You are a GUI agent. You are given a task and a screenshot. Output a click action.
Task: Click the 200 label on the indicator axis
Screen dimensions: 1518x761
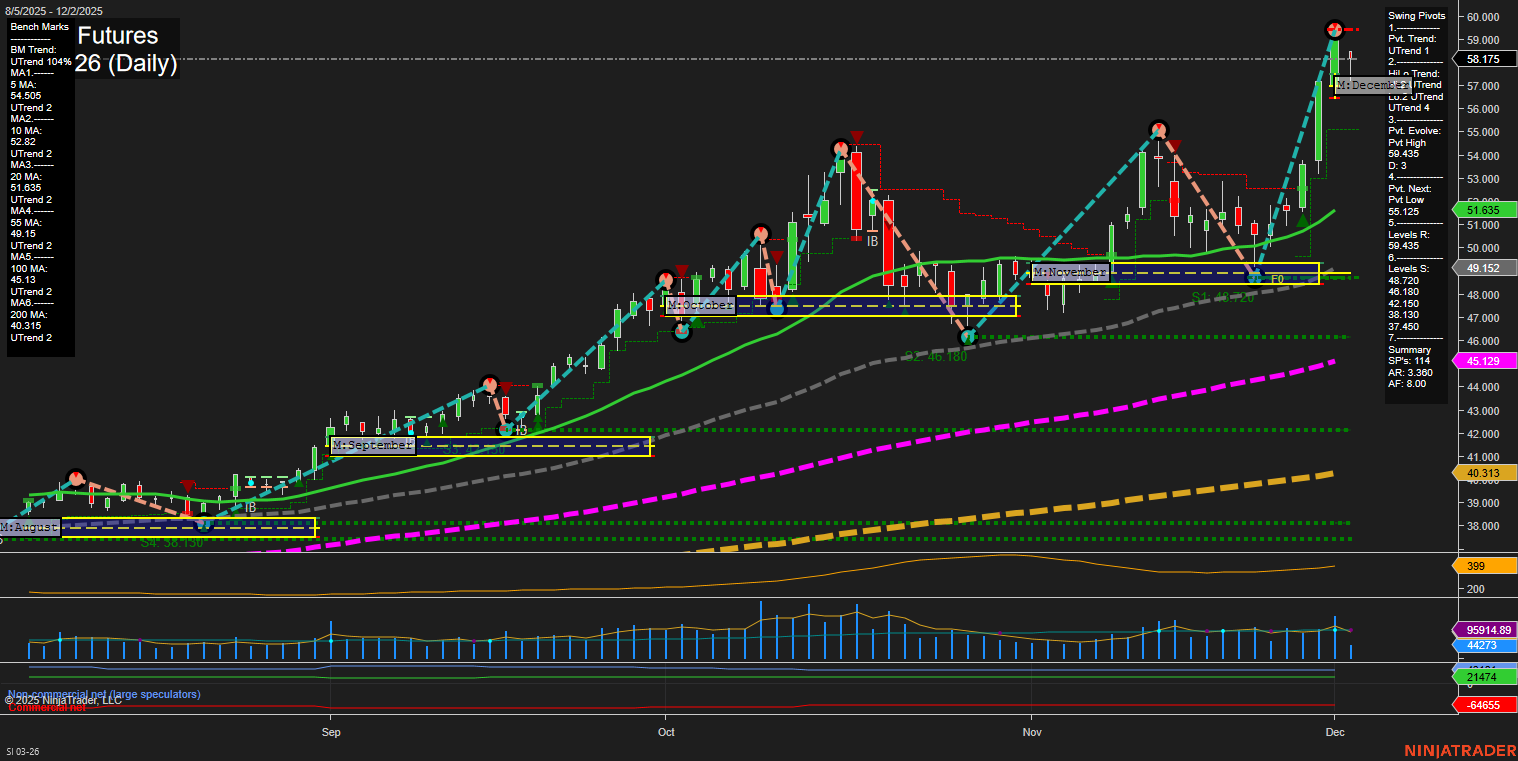coord(1475,589)
